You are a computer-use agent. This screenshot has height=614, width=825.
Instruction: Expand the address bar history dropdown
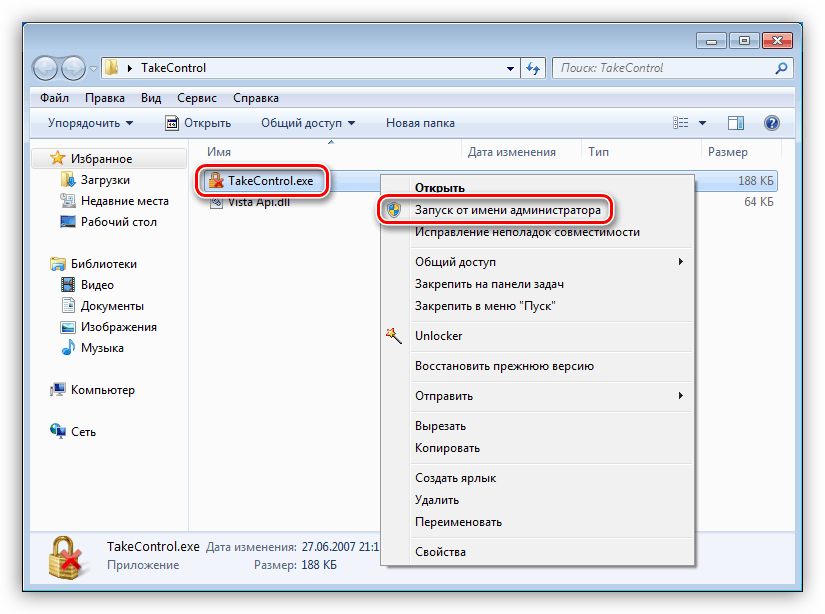coord(510,68)
